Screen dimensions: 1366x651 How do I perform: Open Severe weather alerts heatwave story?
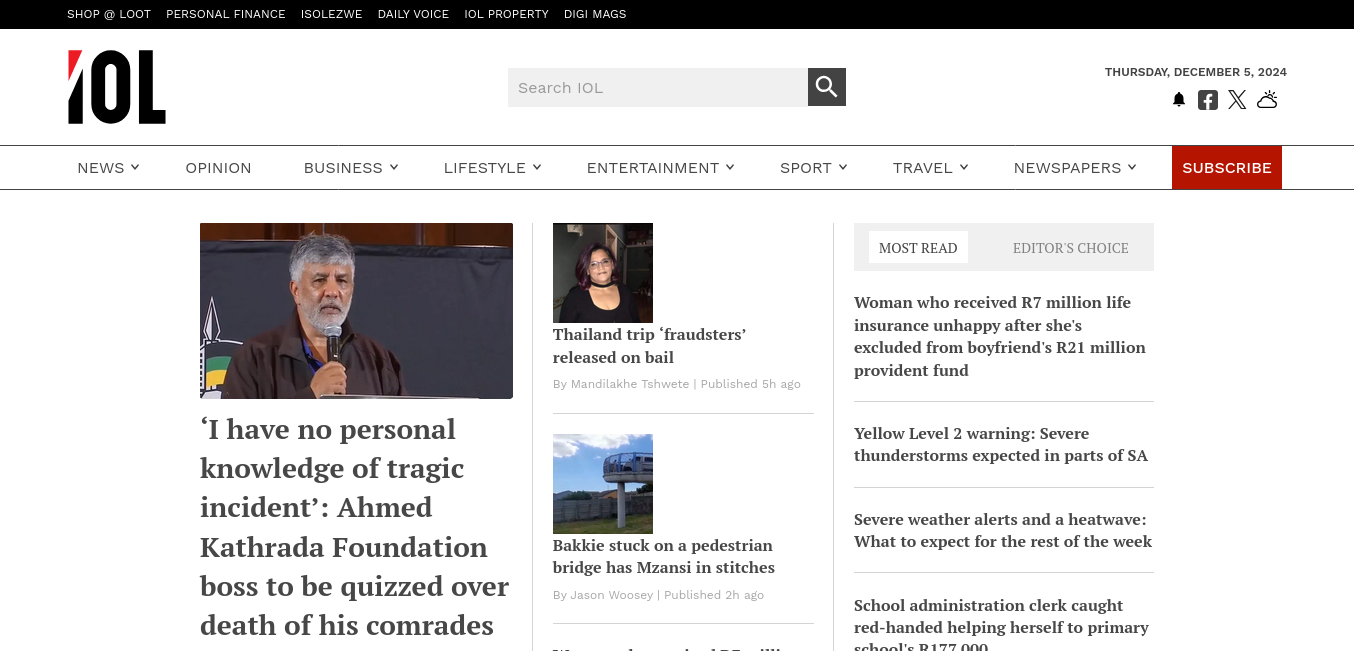coord(1003,530)
